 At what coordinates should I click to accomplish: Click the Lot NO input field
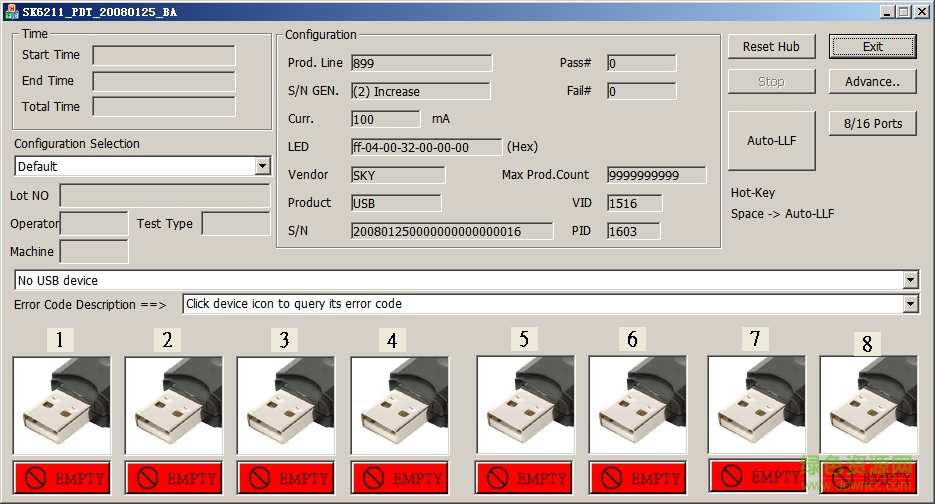pyautogui.click(x=165, y=195)
